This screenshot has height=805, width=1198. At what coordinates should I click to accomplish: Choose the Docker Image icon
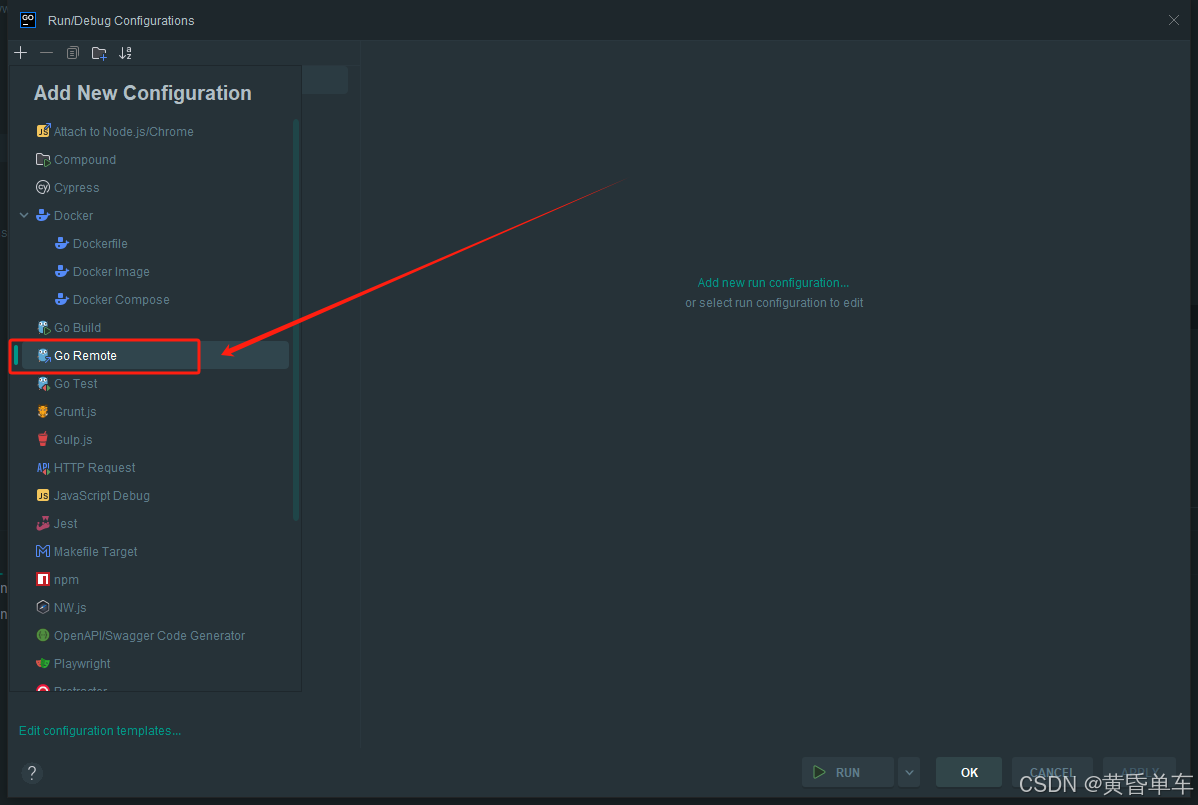coord(62,272)
